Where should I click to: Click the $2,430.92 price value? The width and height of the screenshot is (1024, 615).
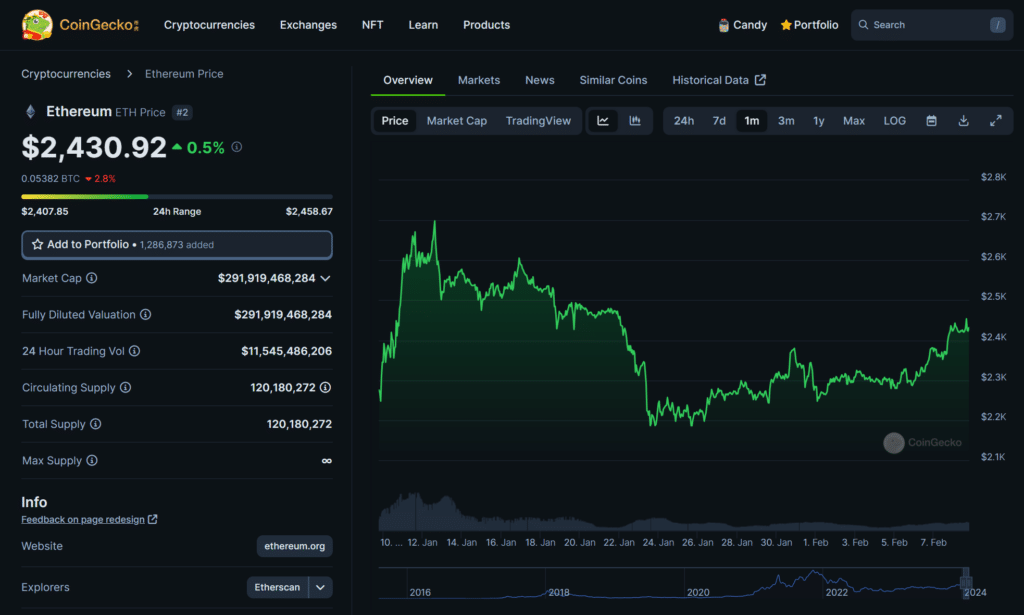pos(94,147)
